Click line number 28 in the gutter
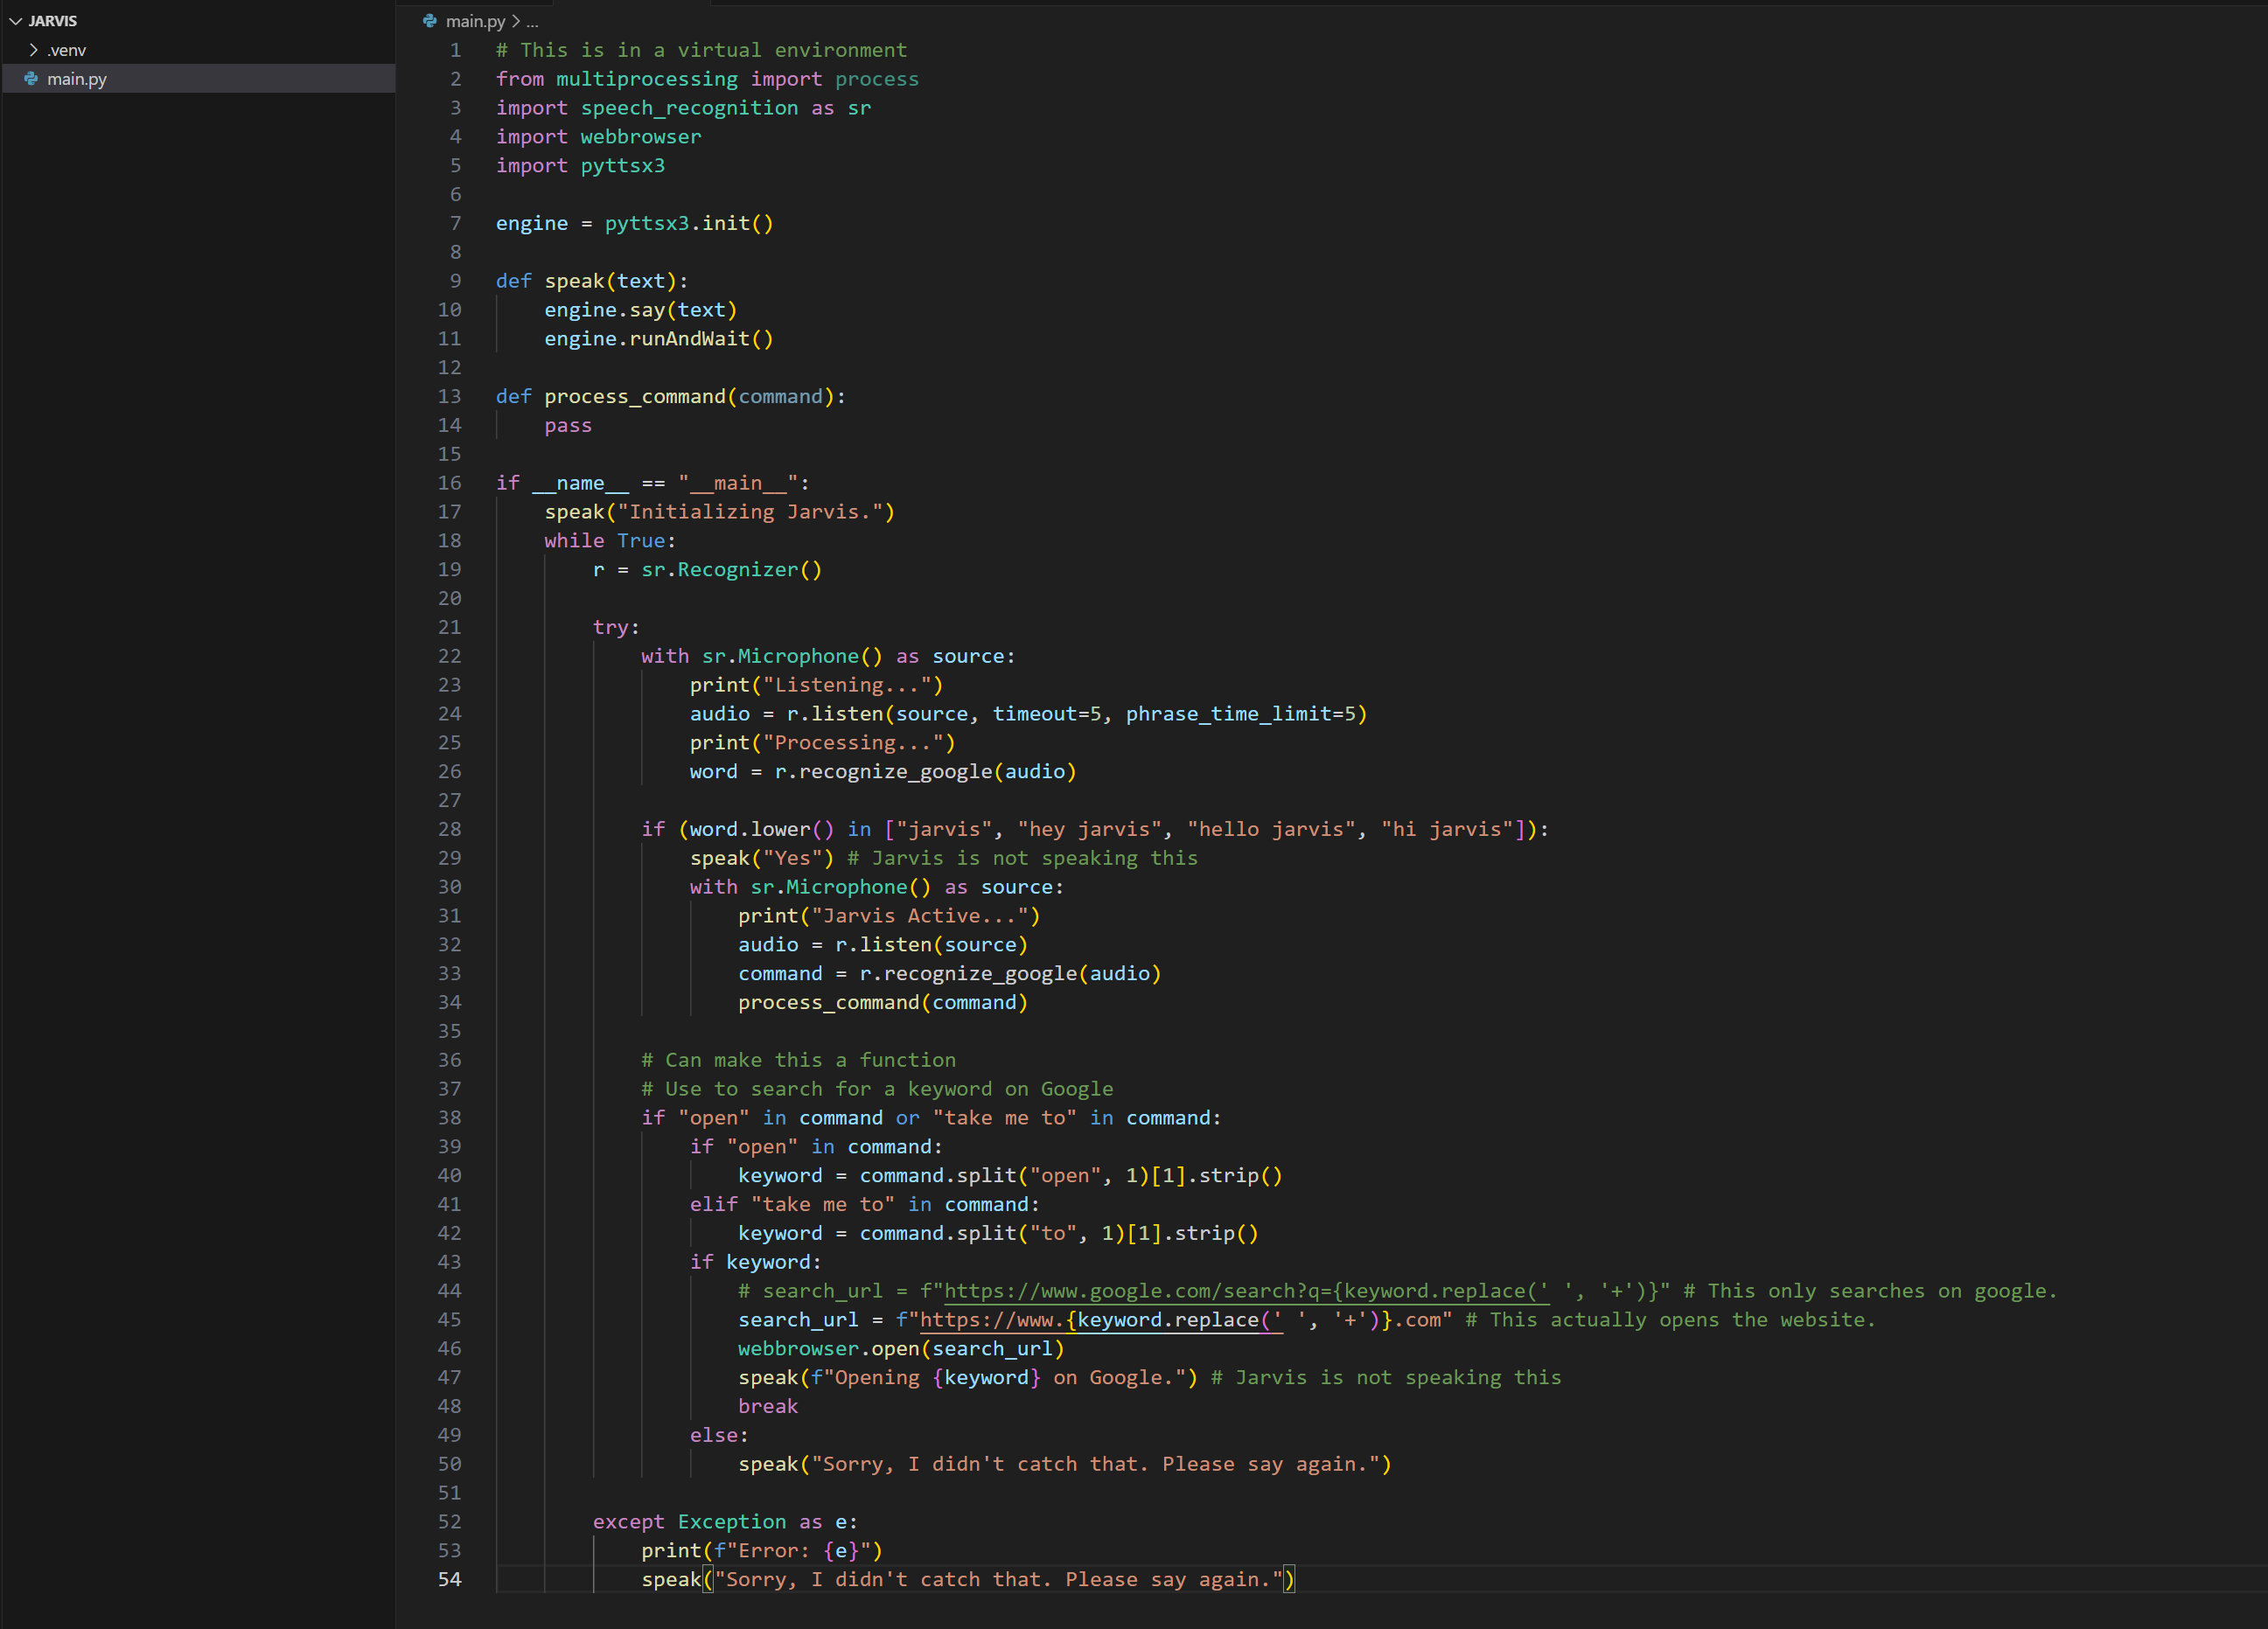The width and height of the screenshot is (2268, 1629). click(x=450, y=829)
